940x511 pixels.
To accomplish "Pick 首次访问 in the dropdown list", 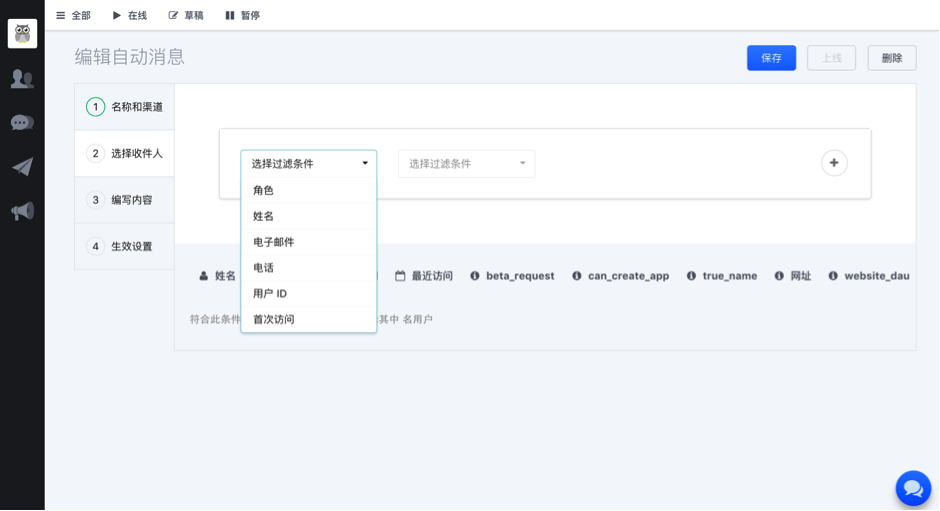I will [x=274, y=319].
